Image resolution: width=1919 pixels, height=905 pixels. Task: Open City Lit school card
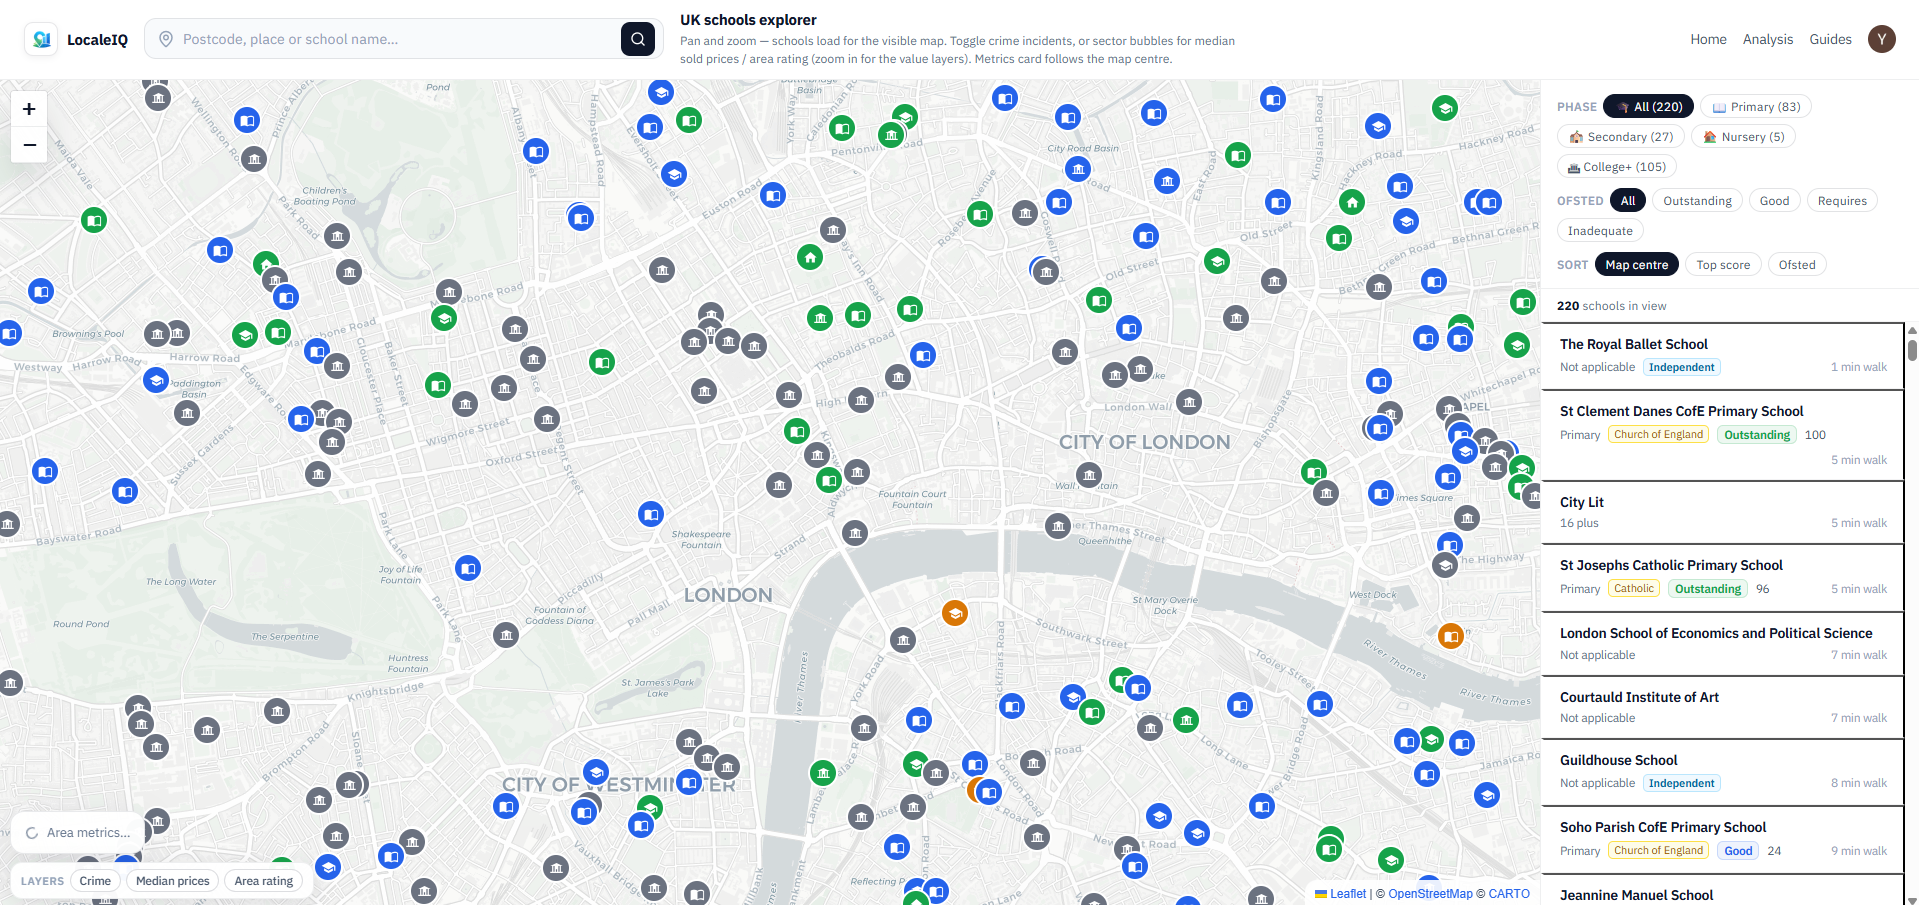pos(1723,513)
